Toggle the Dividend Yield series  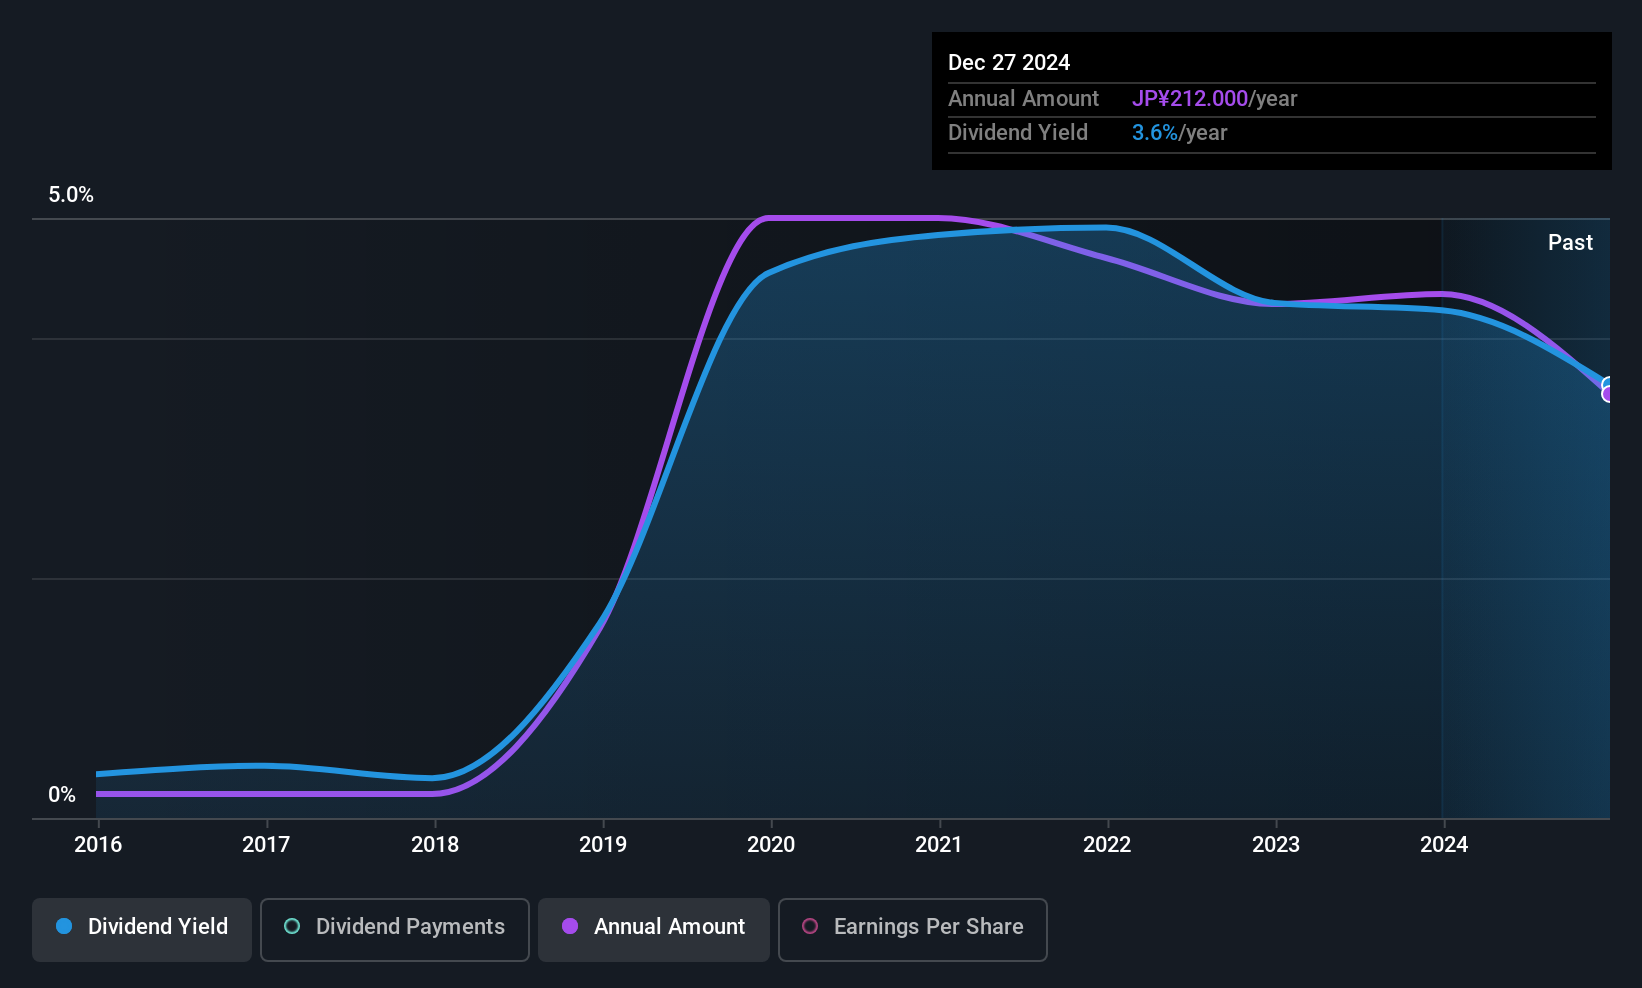pos(142,930)
